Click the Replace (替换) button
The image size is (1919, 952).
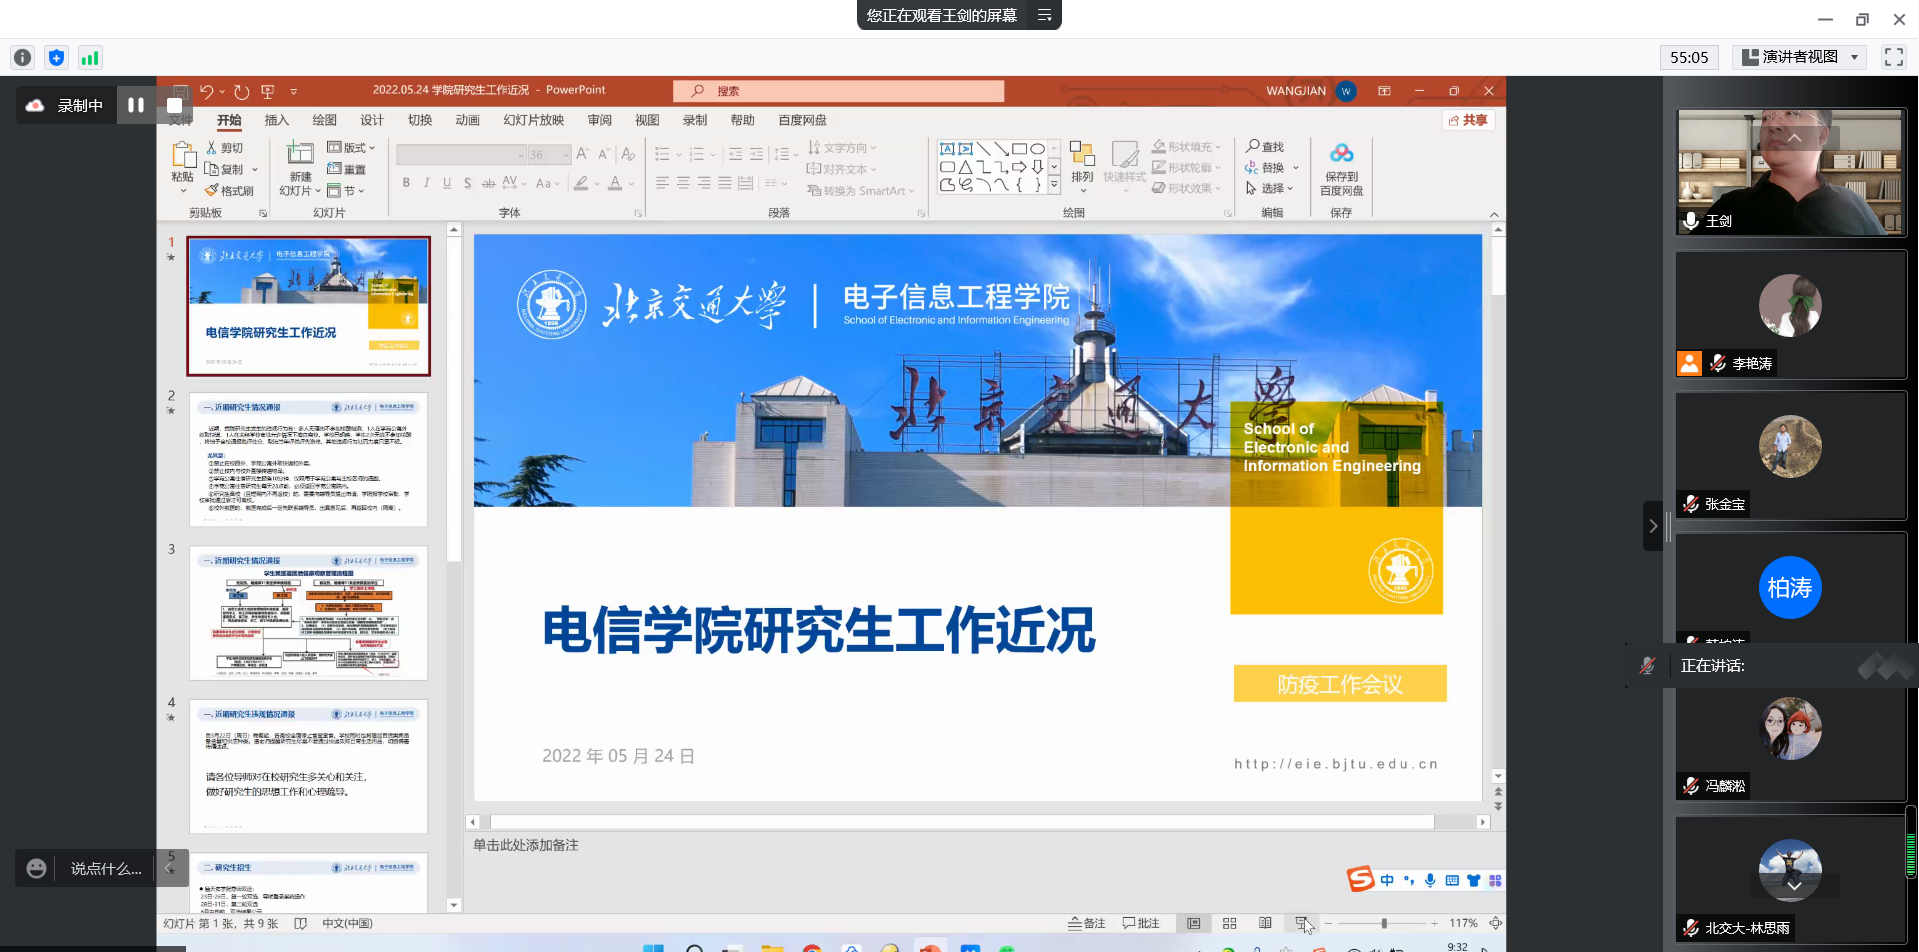(1265, 167)
